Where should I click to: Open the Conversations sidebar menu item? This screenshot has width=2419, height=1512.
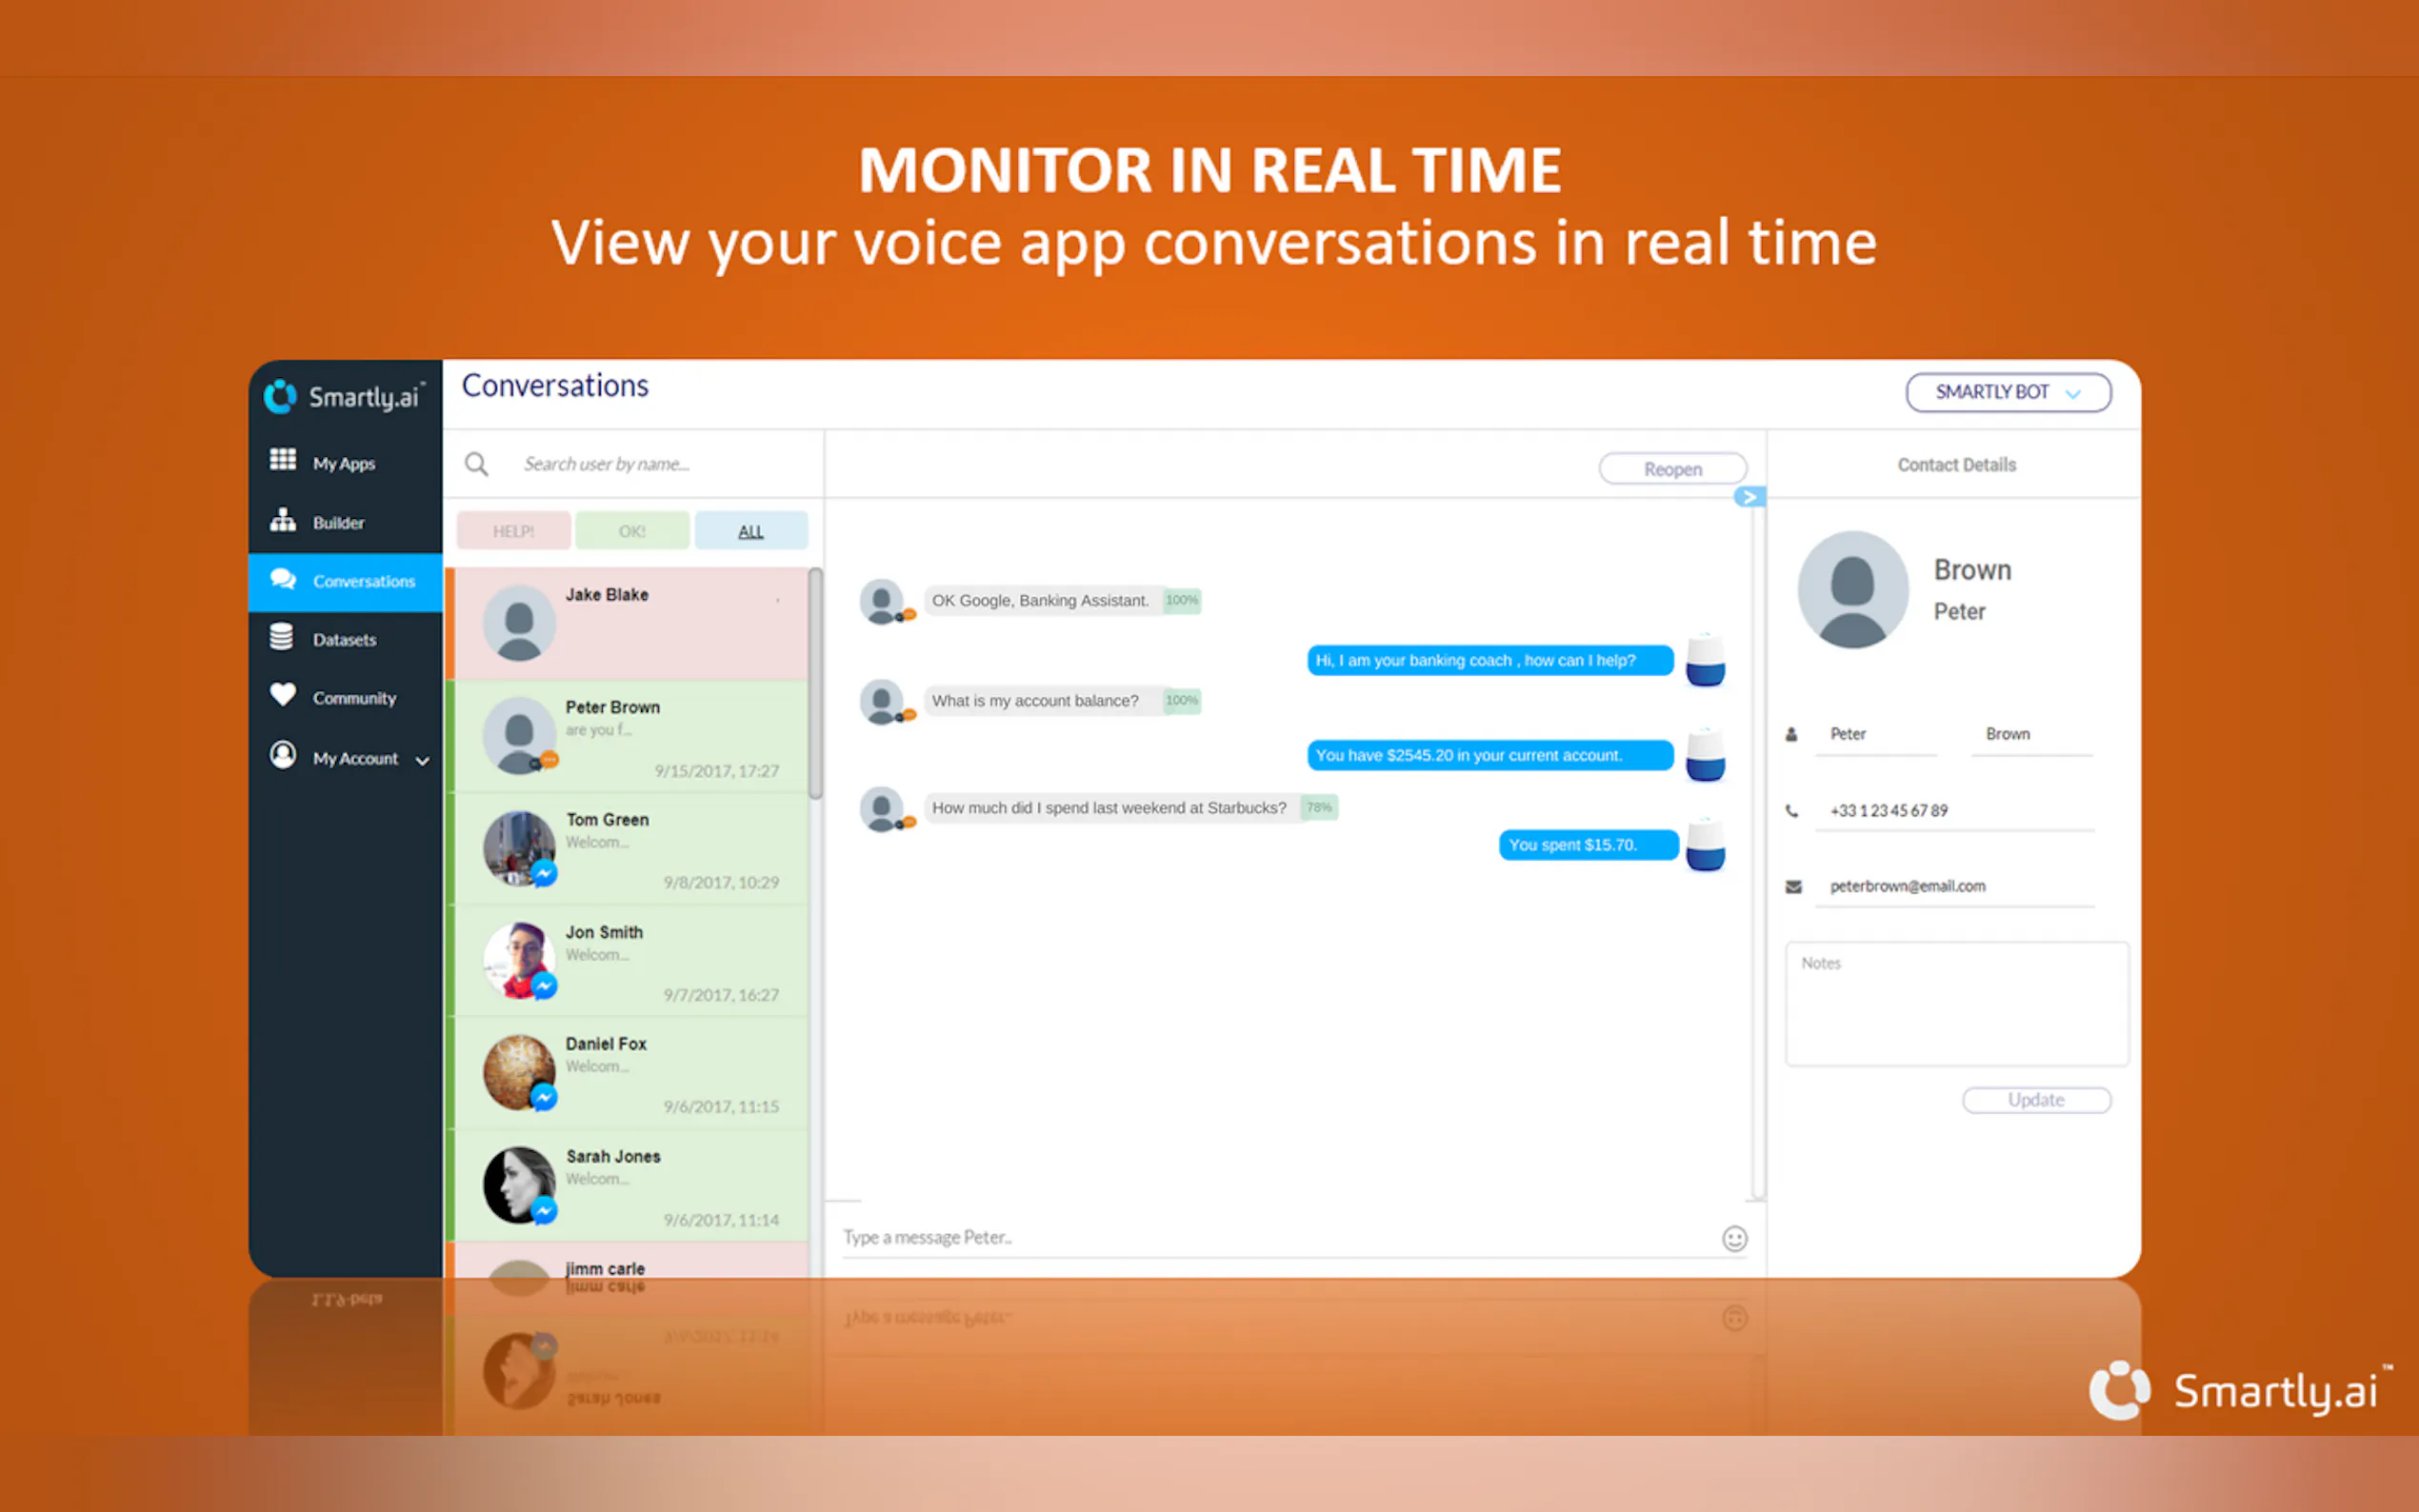345,581
